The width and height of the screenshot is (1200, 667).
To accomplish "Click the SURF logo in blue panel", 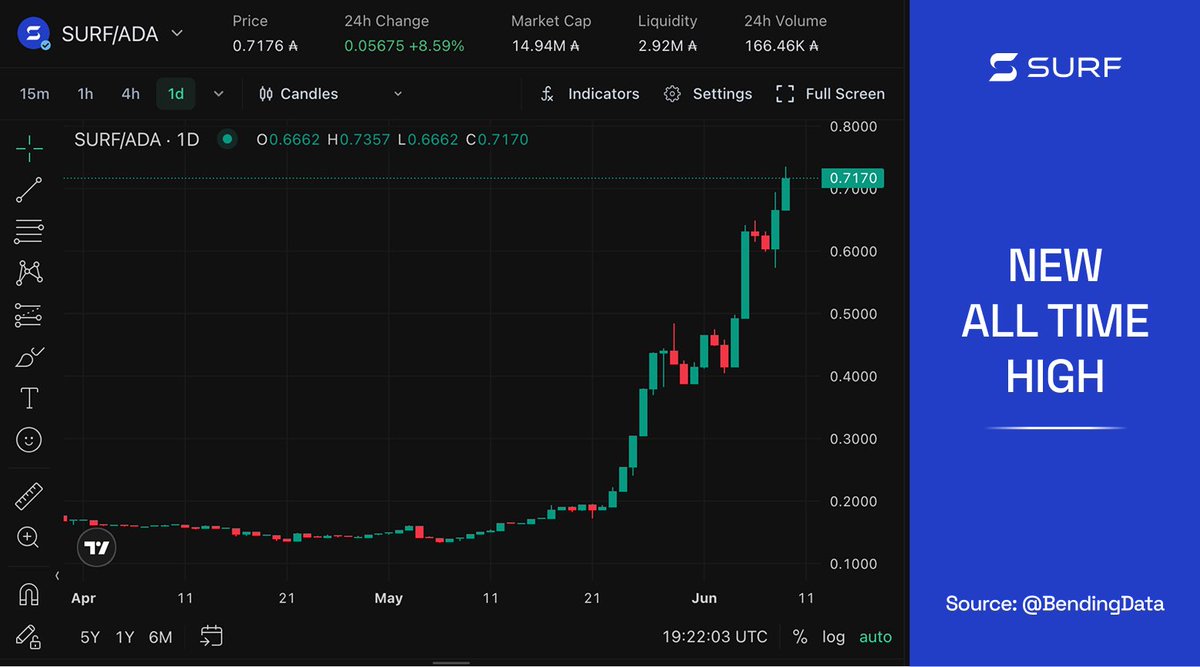I will click(1055, 67).
